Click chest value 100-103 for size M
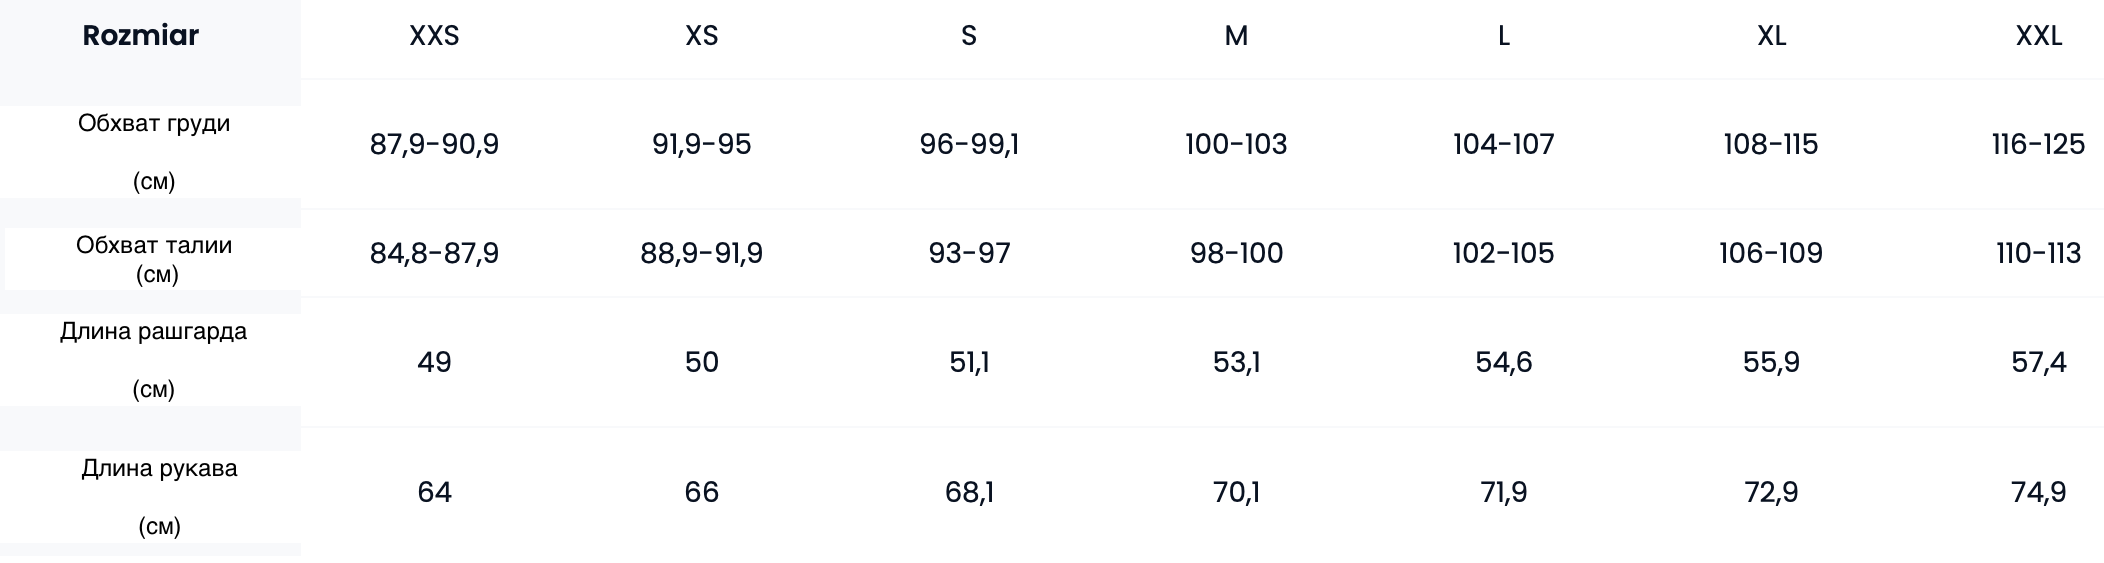The height and width of the screenshot is (563, 2104). click(1236, 145)
